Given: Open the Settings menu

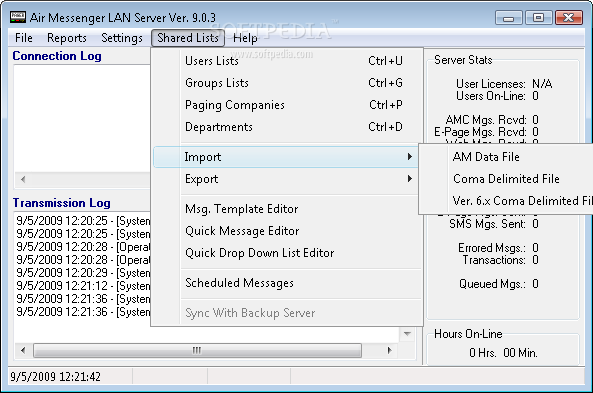Looking at the screenshot, I should [121, 38].
